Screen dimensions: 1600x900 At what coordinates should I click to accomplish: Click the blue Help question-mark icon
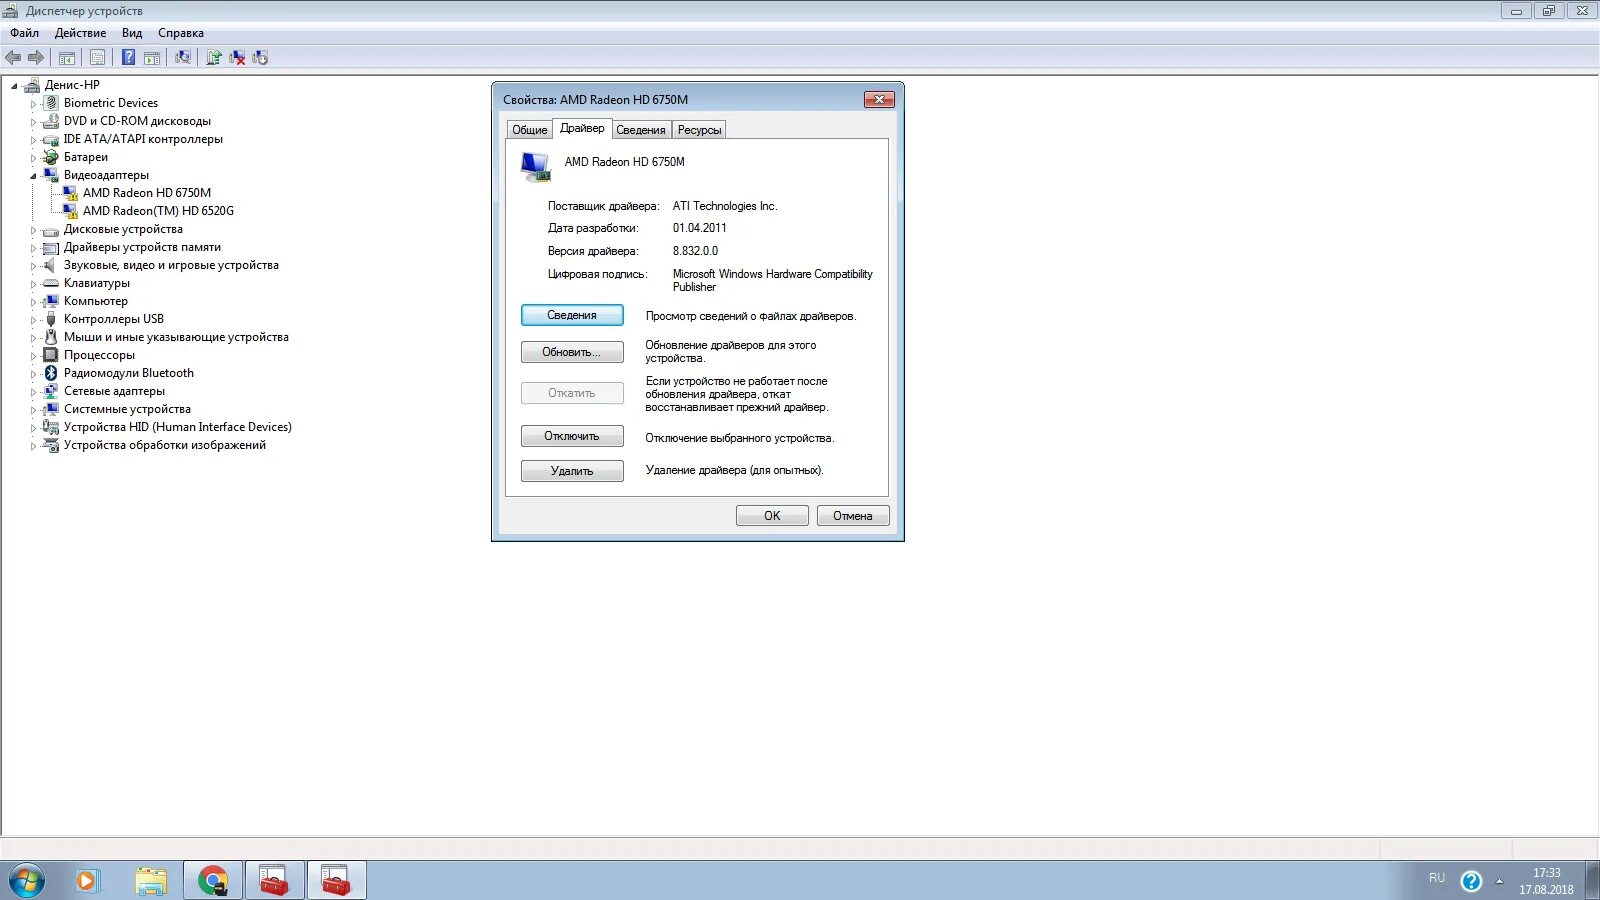click(128, 58)
